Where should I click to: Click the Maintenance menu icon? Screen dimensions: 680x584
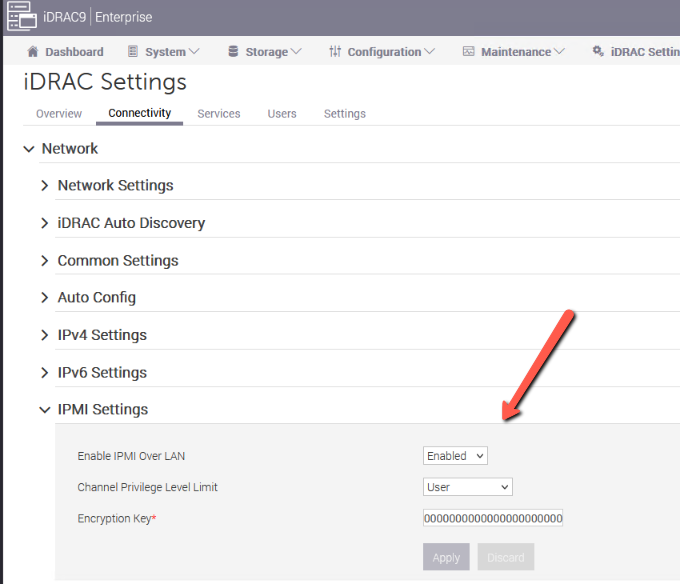click(x=468, y=52)
